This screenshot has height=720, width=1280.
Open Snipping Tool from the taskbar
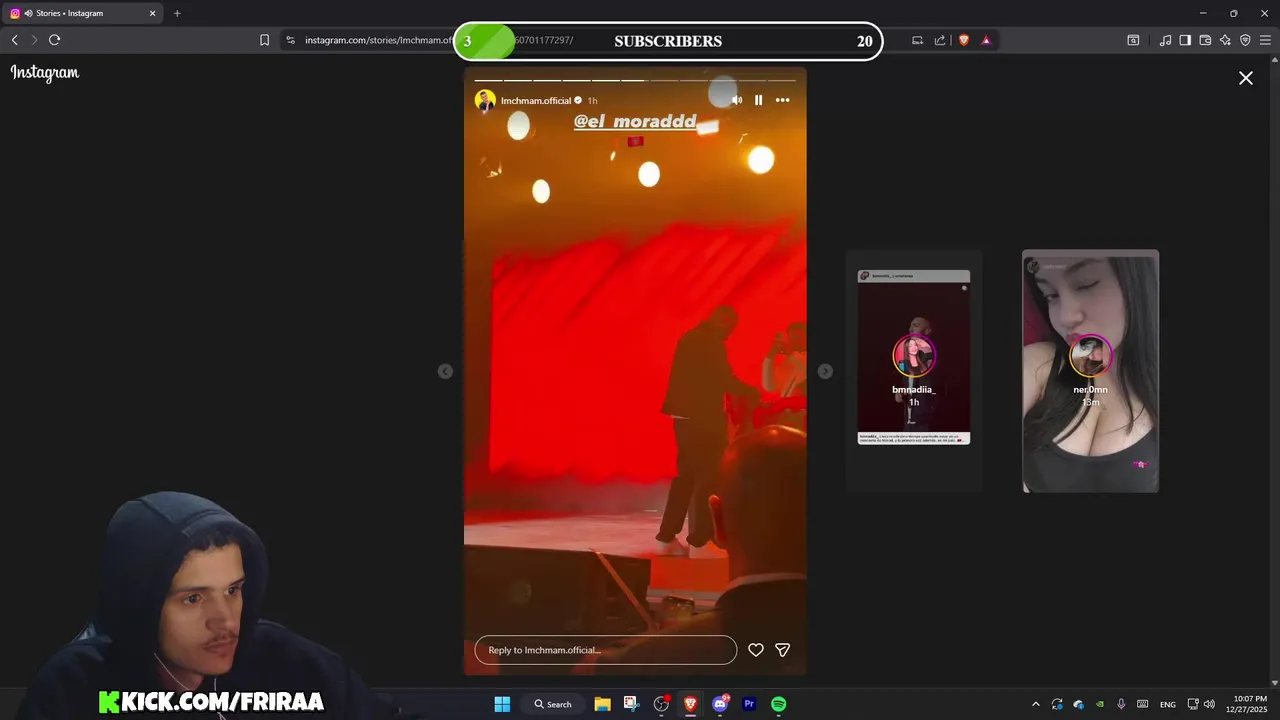(631, 704)
